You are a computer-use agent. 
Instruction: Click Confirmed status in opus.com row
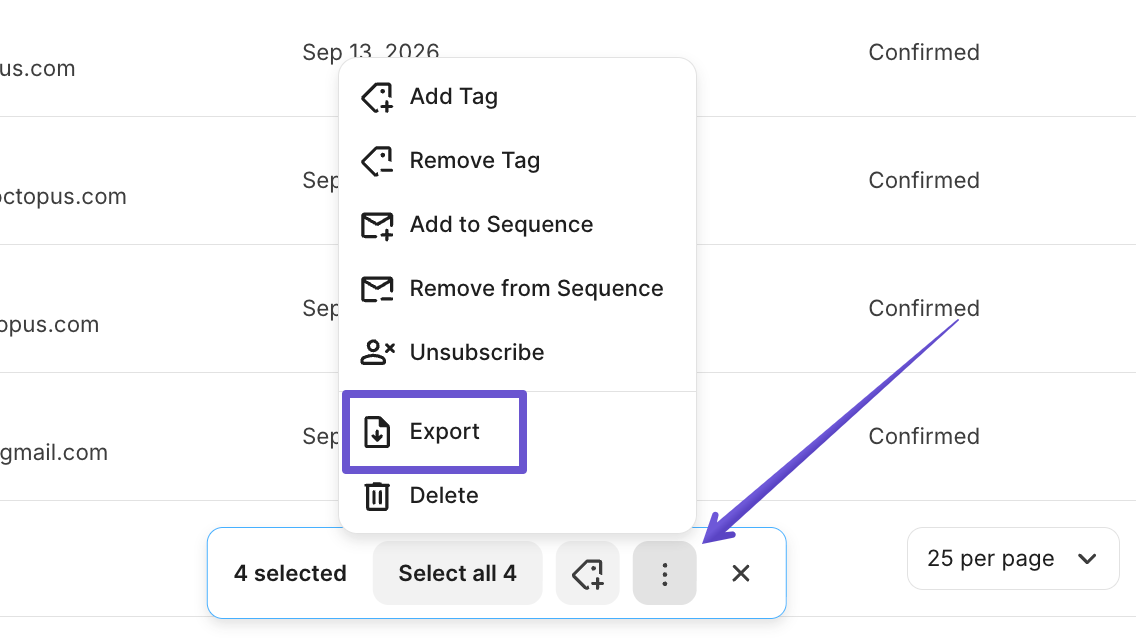click(924, 308)
